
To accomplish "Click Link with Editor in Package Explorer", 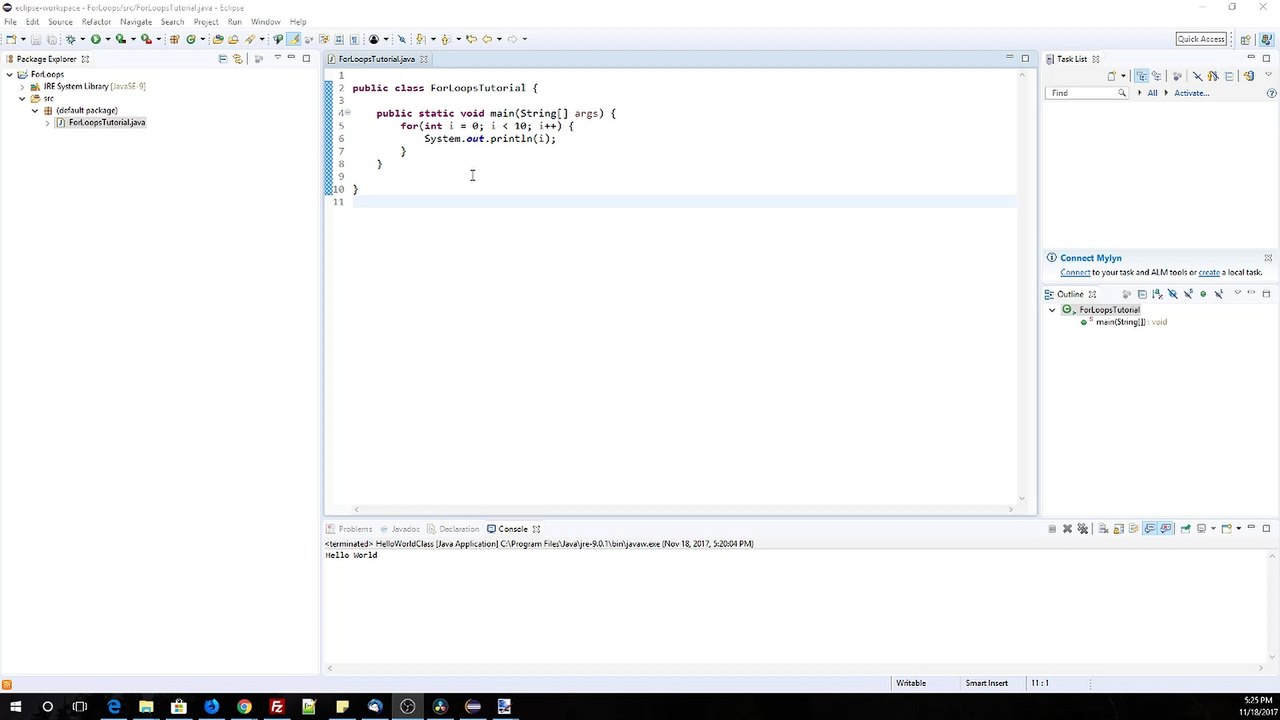I will pyautogui.click(x=237, y=59).
